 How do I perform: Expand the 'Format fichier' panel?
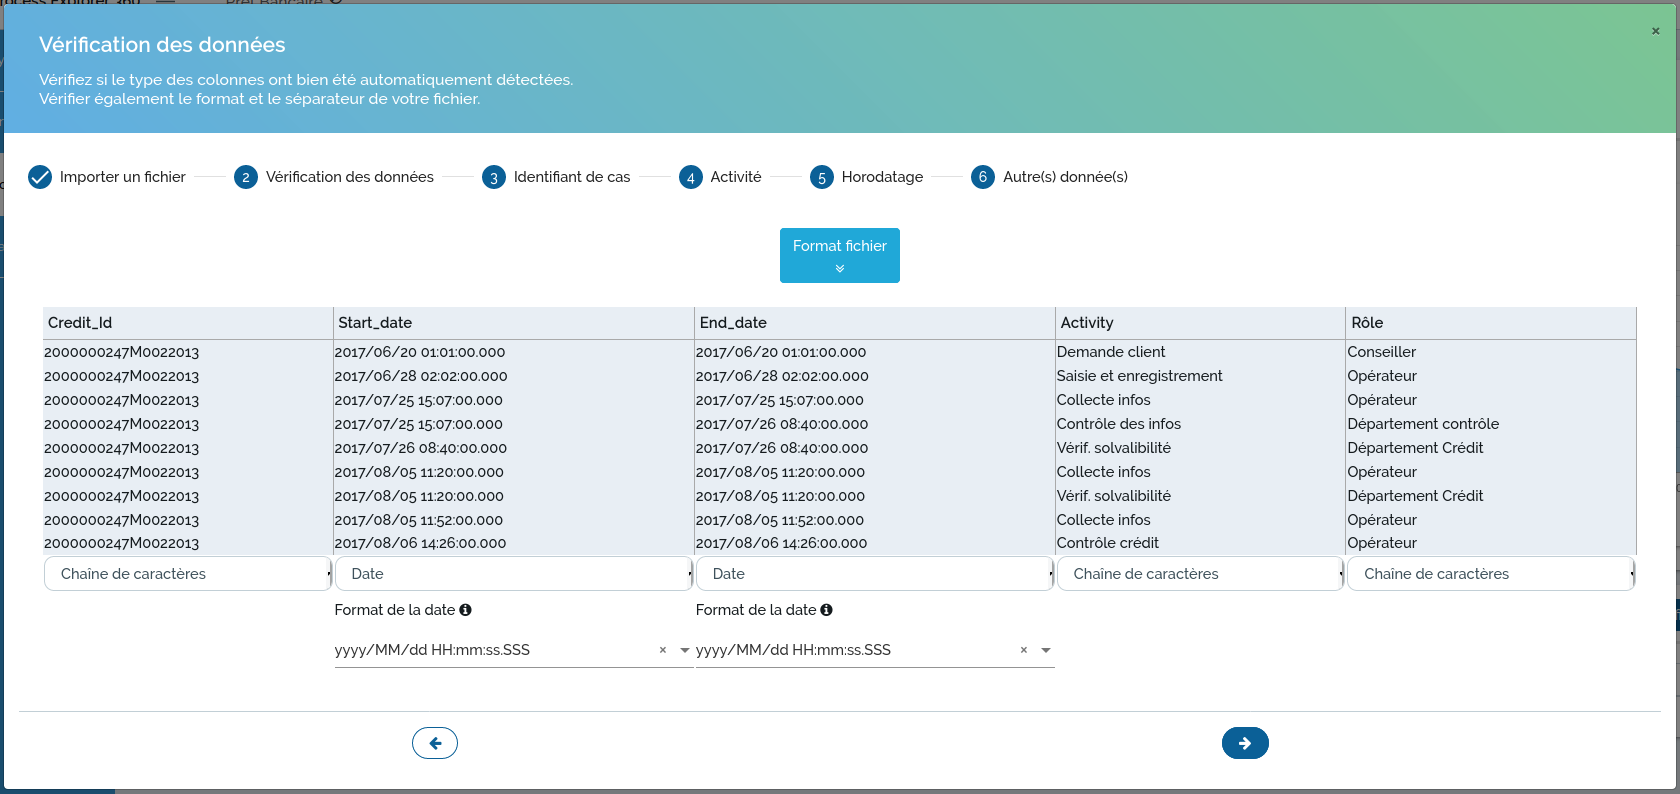(x=839, y=255)
